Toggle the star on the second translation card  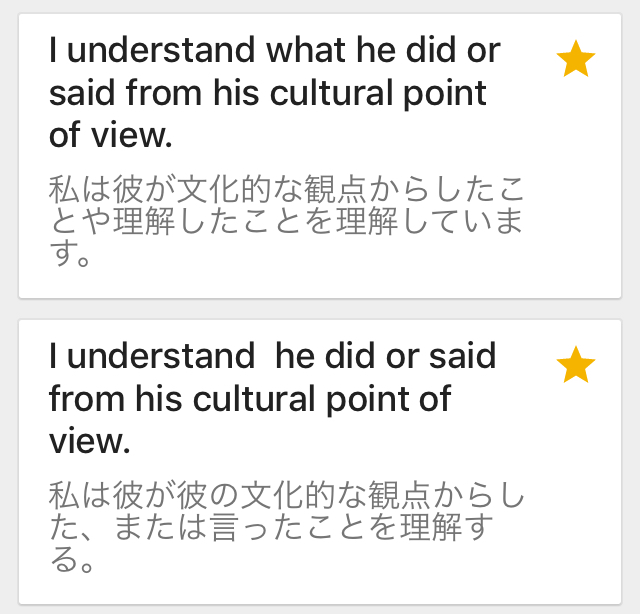(x=575, y=366)
